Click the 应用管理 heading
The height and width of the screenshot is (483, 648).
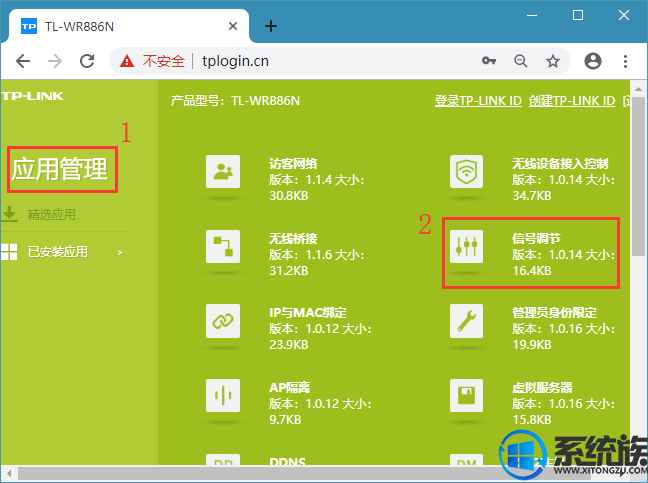(x=60, y=169)
